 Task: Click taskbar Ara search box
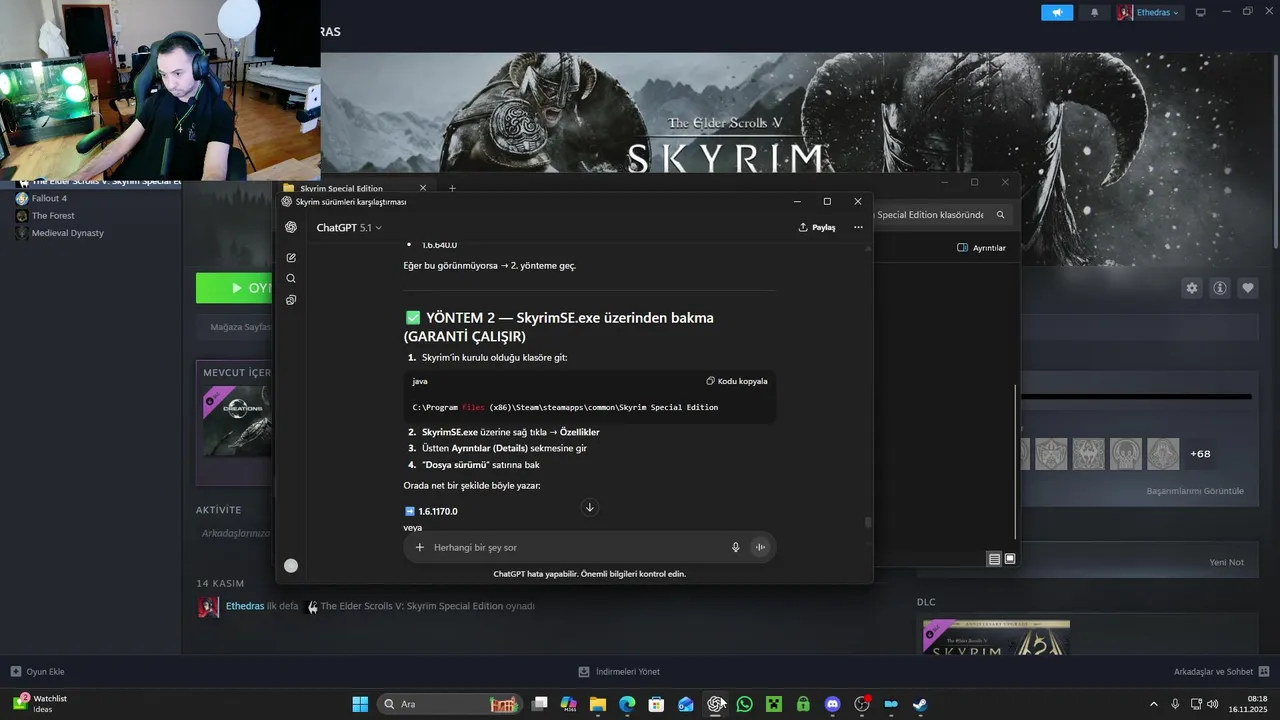(x=449, y=704)
